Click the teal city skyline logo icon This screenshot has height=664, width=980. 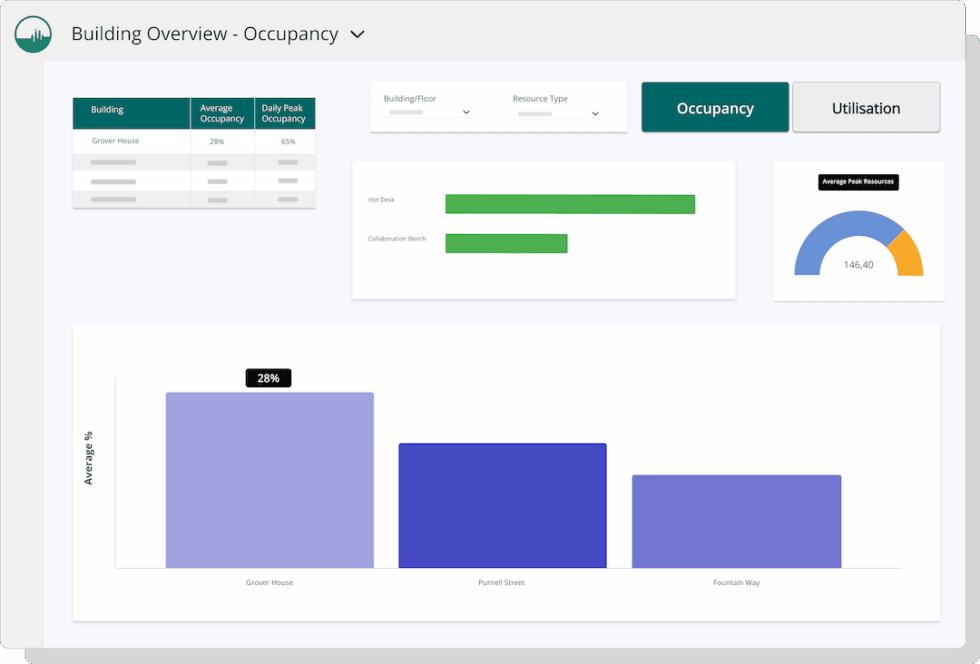(x=32, y=33)
